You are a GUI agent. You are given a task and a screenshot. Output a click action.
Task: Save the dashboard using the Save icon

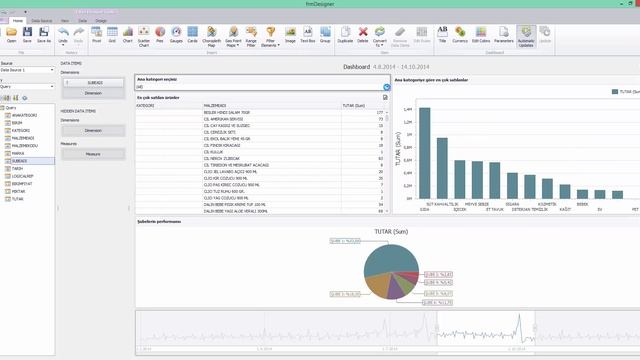27,34
